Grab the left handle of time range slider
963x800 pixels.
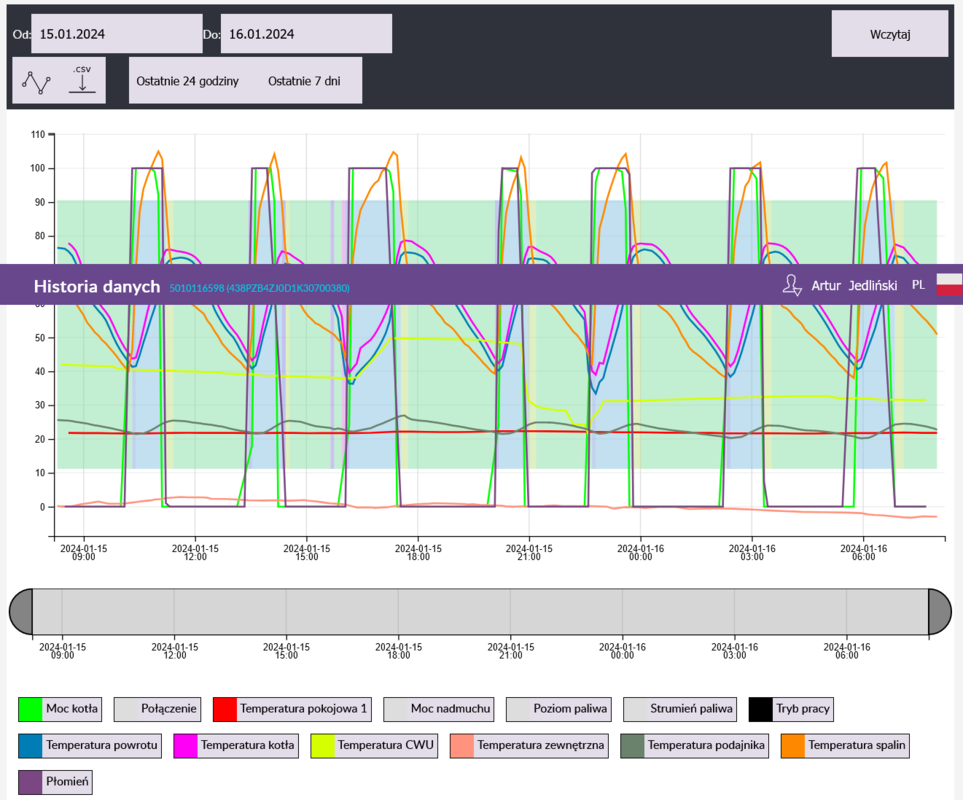tap(21, 611)
